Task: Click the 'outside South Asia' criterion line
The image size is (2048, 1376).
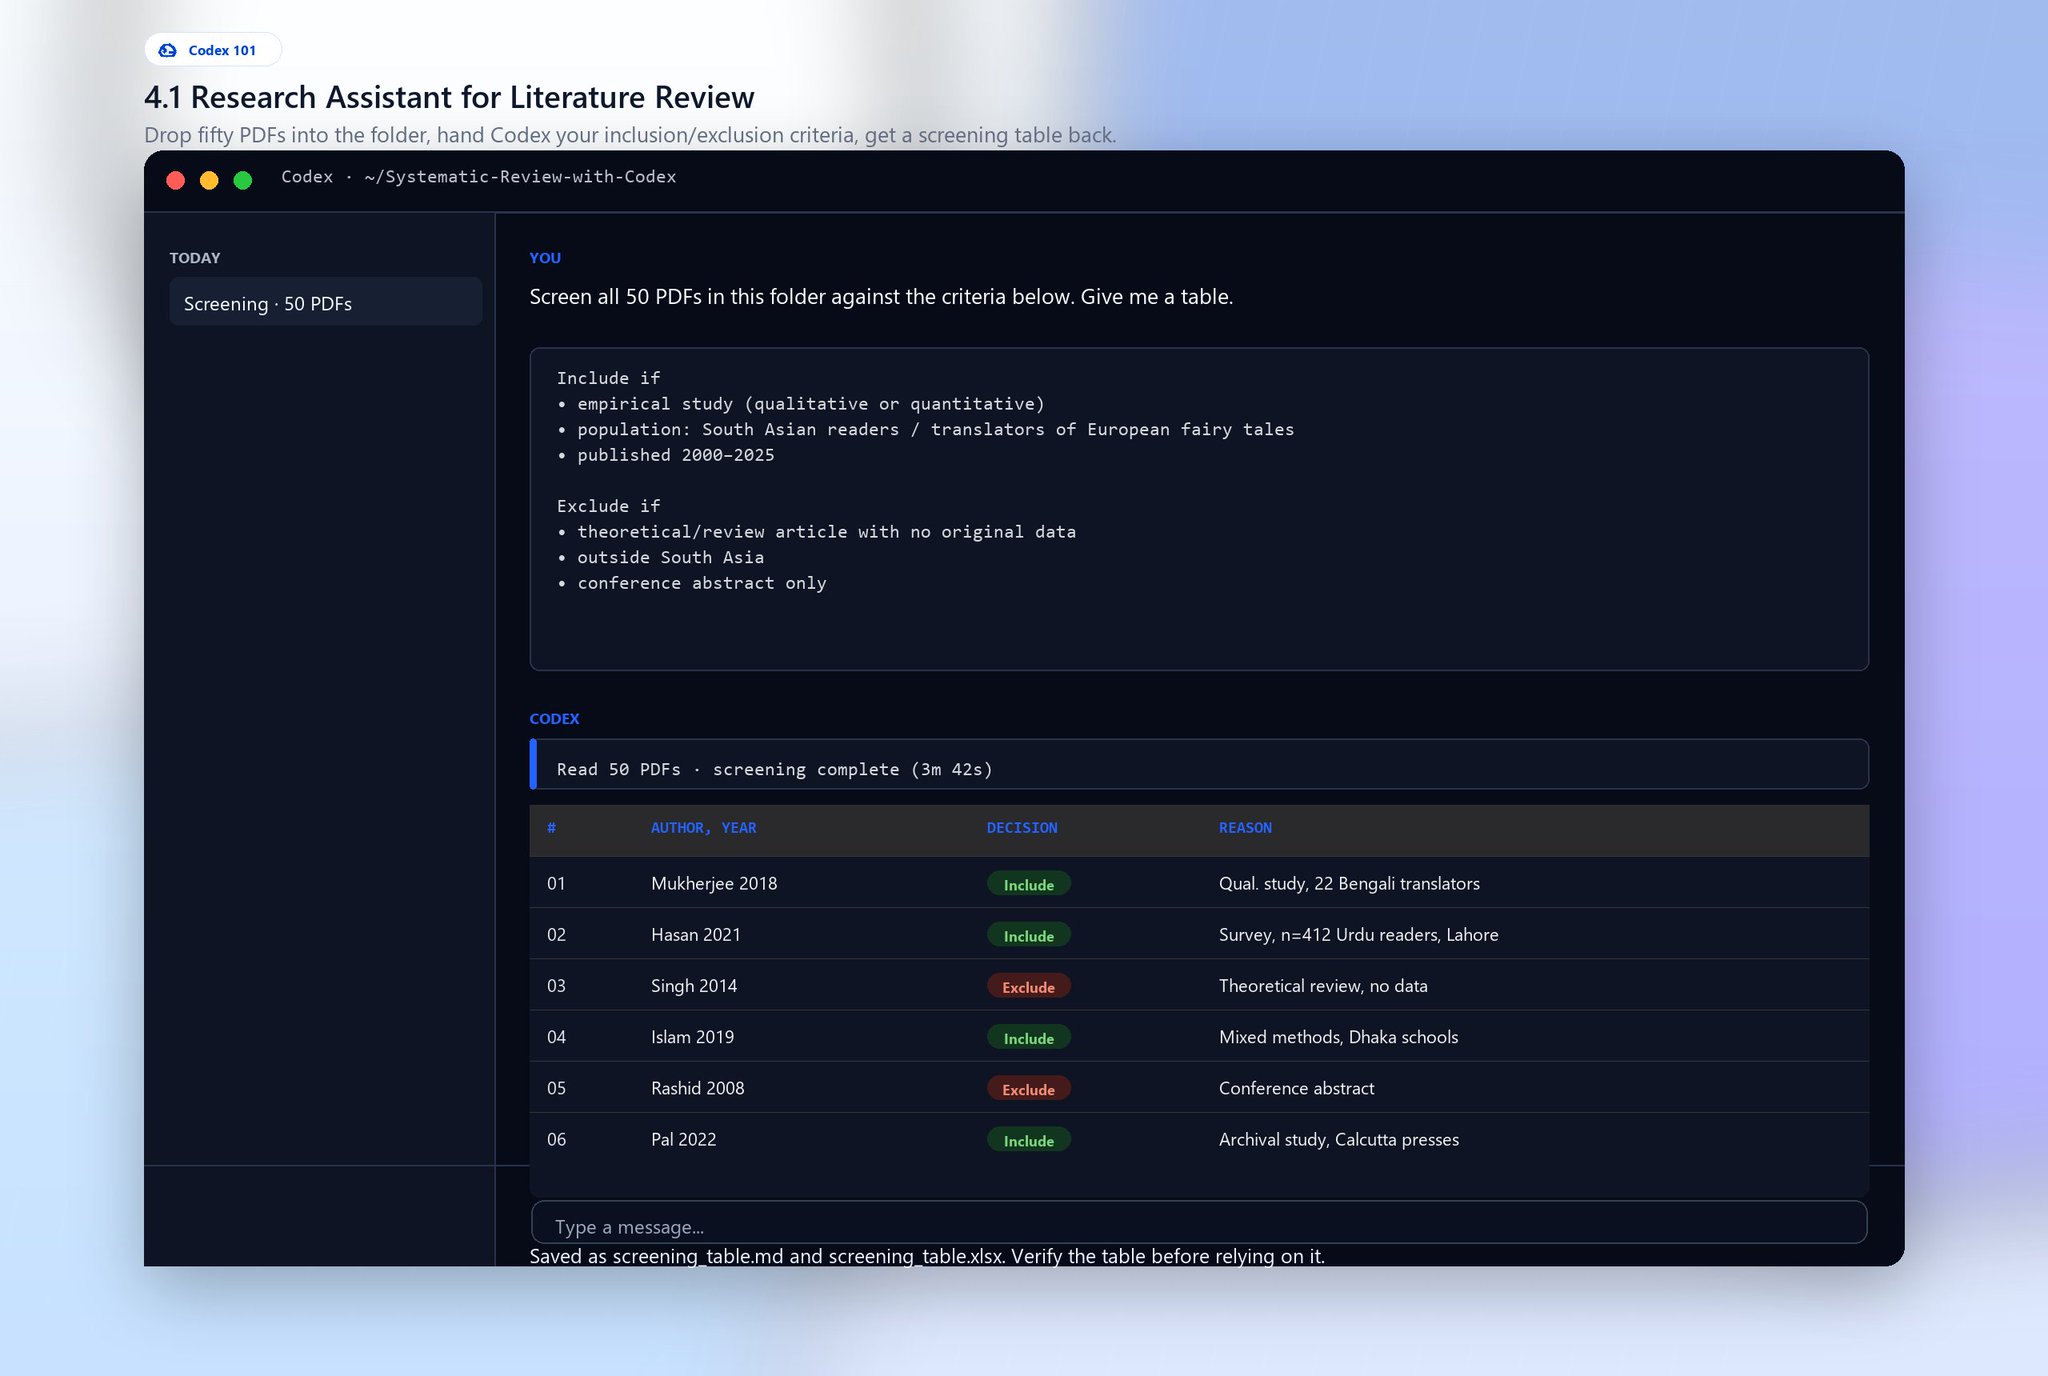Action: [661, 557]
